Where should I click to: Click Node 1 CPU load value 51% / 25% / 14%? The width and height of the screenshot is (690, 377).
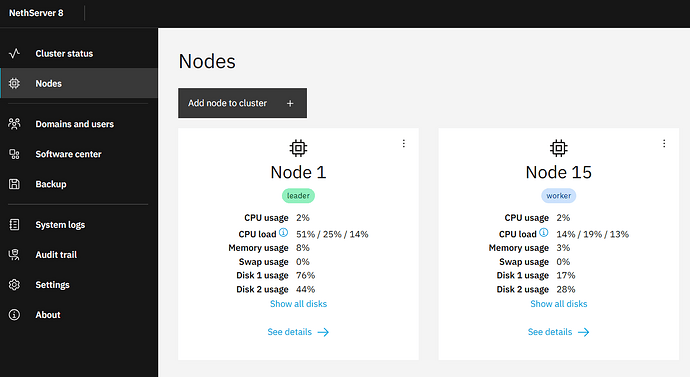tap(332, 234)
